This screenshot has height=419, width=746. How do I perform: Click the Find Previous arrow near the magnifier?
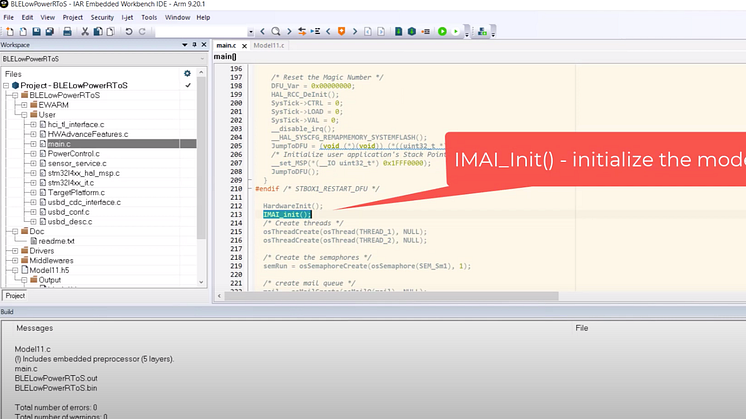click(x=263, y=31)
